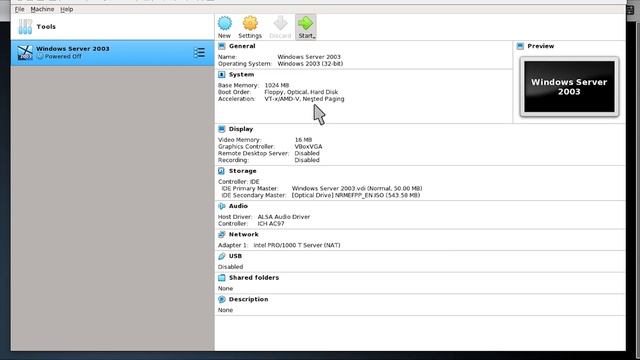640x360 pixels.
Task: Click the Audio section speaker icon
Action: 222,206
